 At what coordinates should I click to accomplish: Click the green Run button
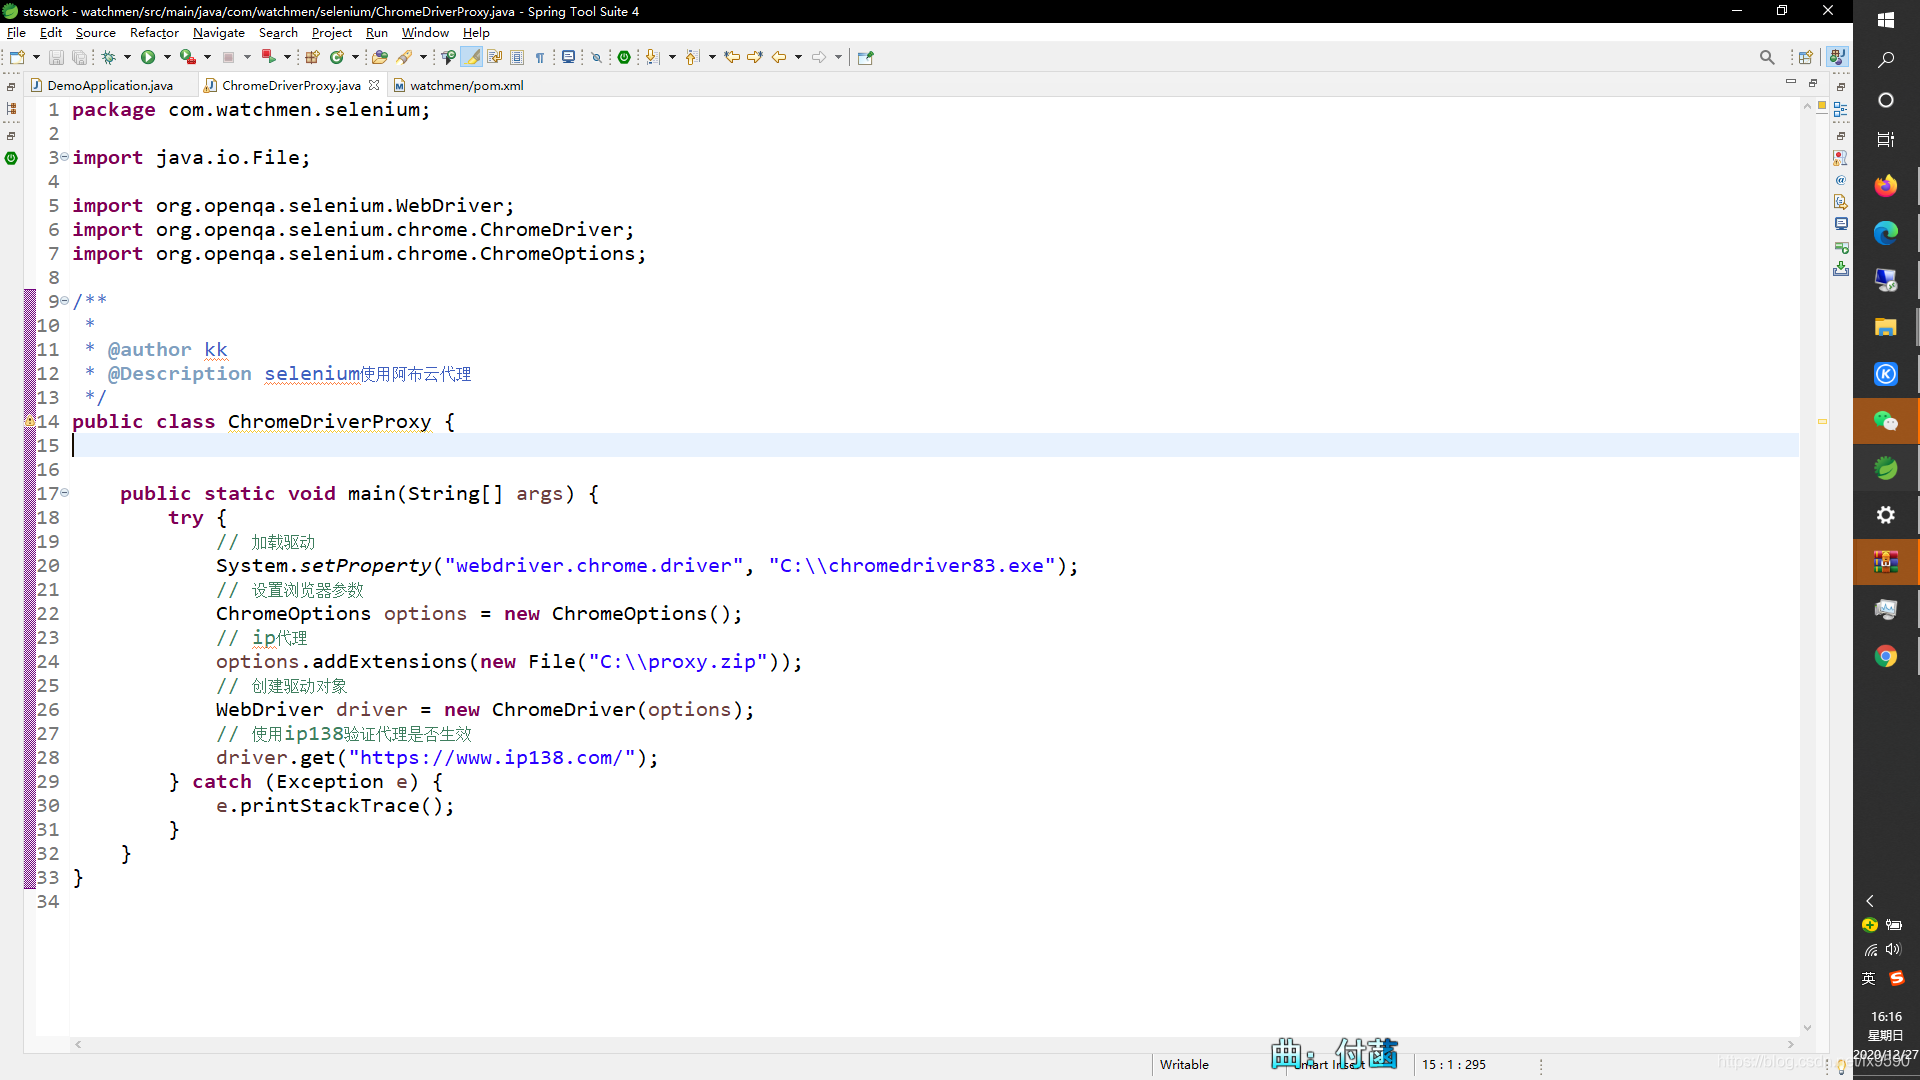coord(148,57)
